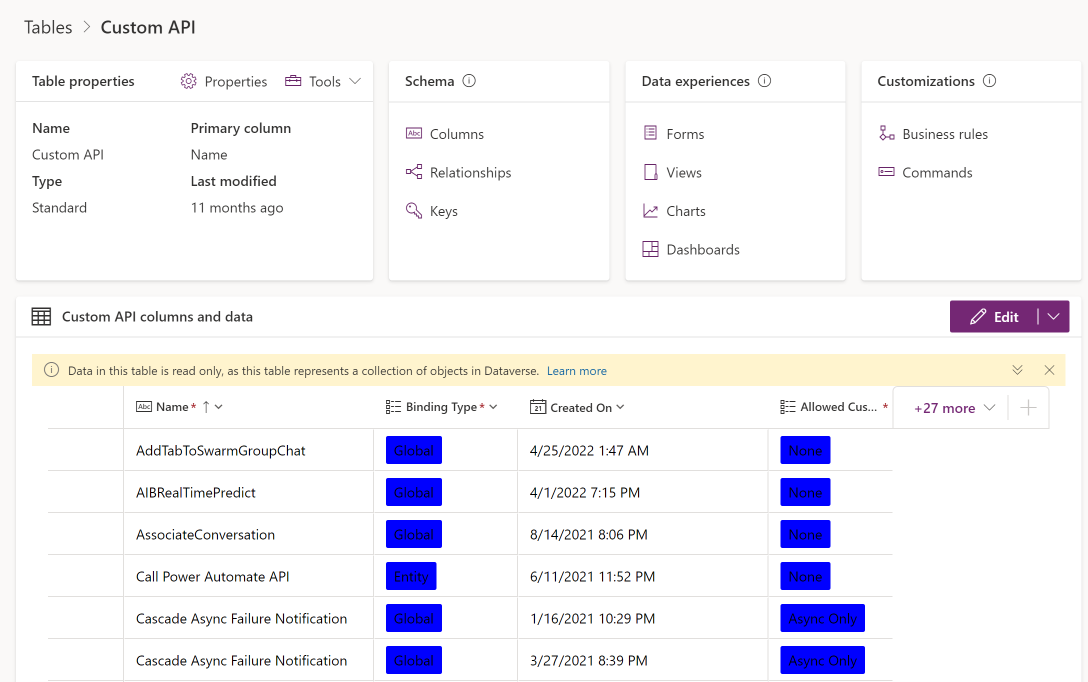The width and height of the screenshot is (1088, 682).
Task: Open the Edit button's split dropdown arrow
Action: [1053, 316]
